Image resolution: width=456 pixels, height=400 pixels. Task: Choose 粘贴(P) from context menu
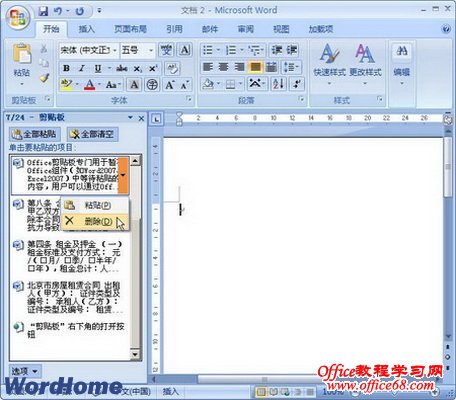click(x=95, y=205)
